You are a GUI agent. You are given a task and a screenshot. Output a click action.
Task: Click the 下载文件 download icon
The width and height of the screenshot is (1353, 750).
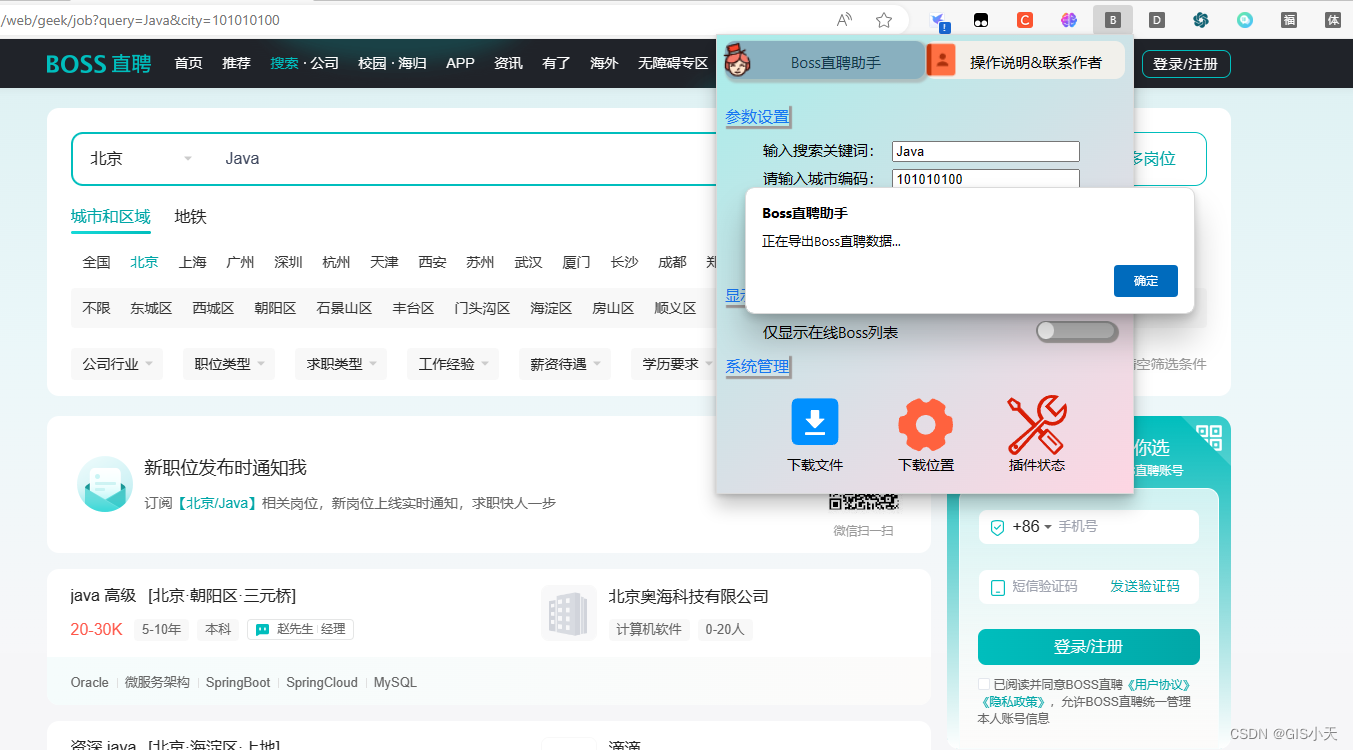(814, 421)
